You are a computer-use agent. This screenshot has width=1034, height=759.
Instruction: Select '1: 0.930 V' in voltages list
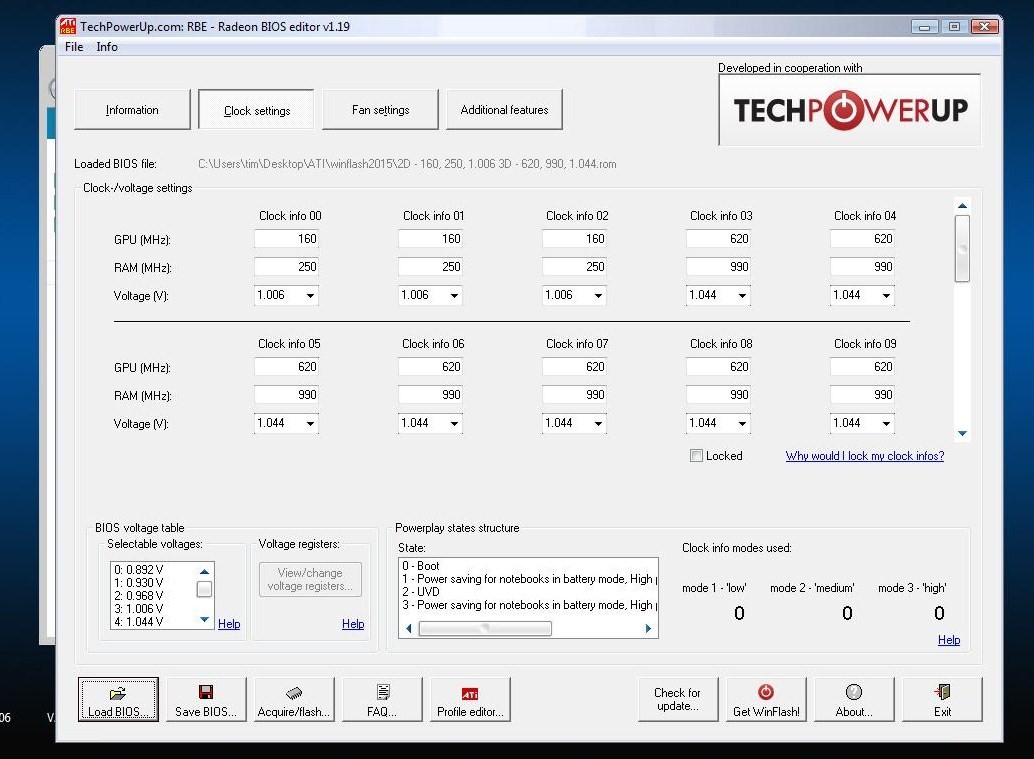[138, 583]
